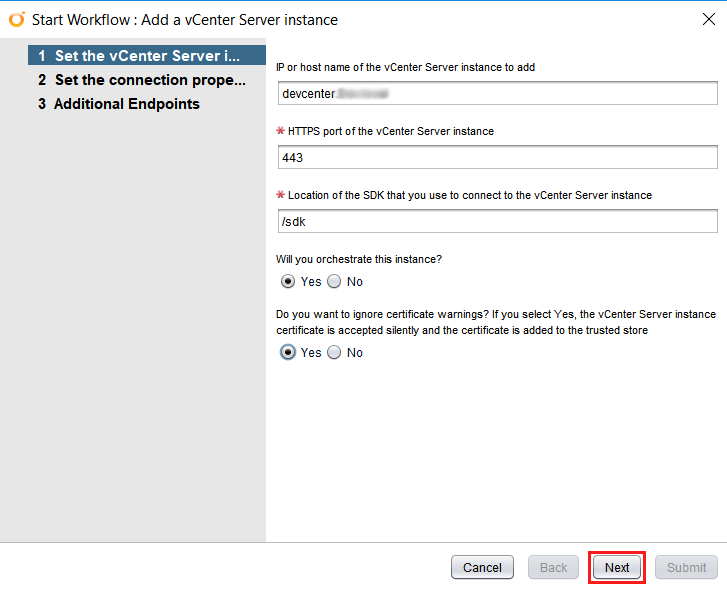Click the 'Location of the SDK' label text
Image resolution: width=727 pixels, height=589 pixels.
[470, 195]
